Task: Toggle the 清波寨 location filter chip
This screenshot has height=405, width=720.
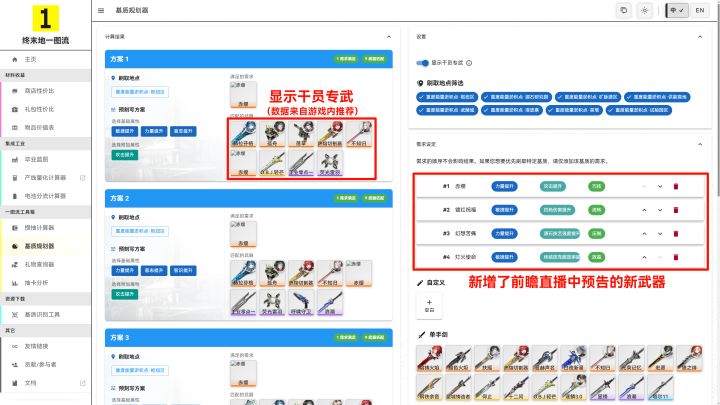Action: click(x=512, y=110)
